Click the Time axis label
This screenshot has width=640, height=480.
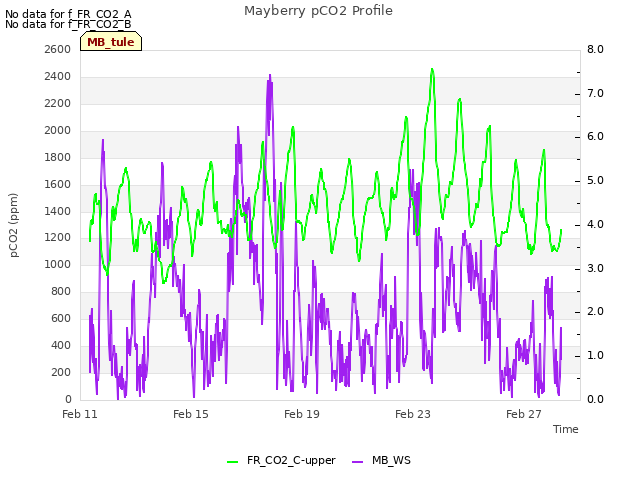point(566,429)
